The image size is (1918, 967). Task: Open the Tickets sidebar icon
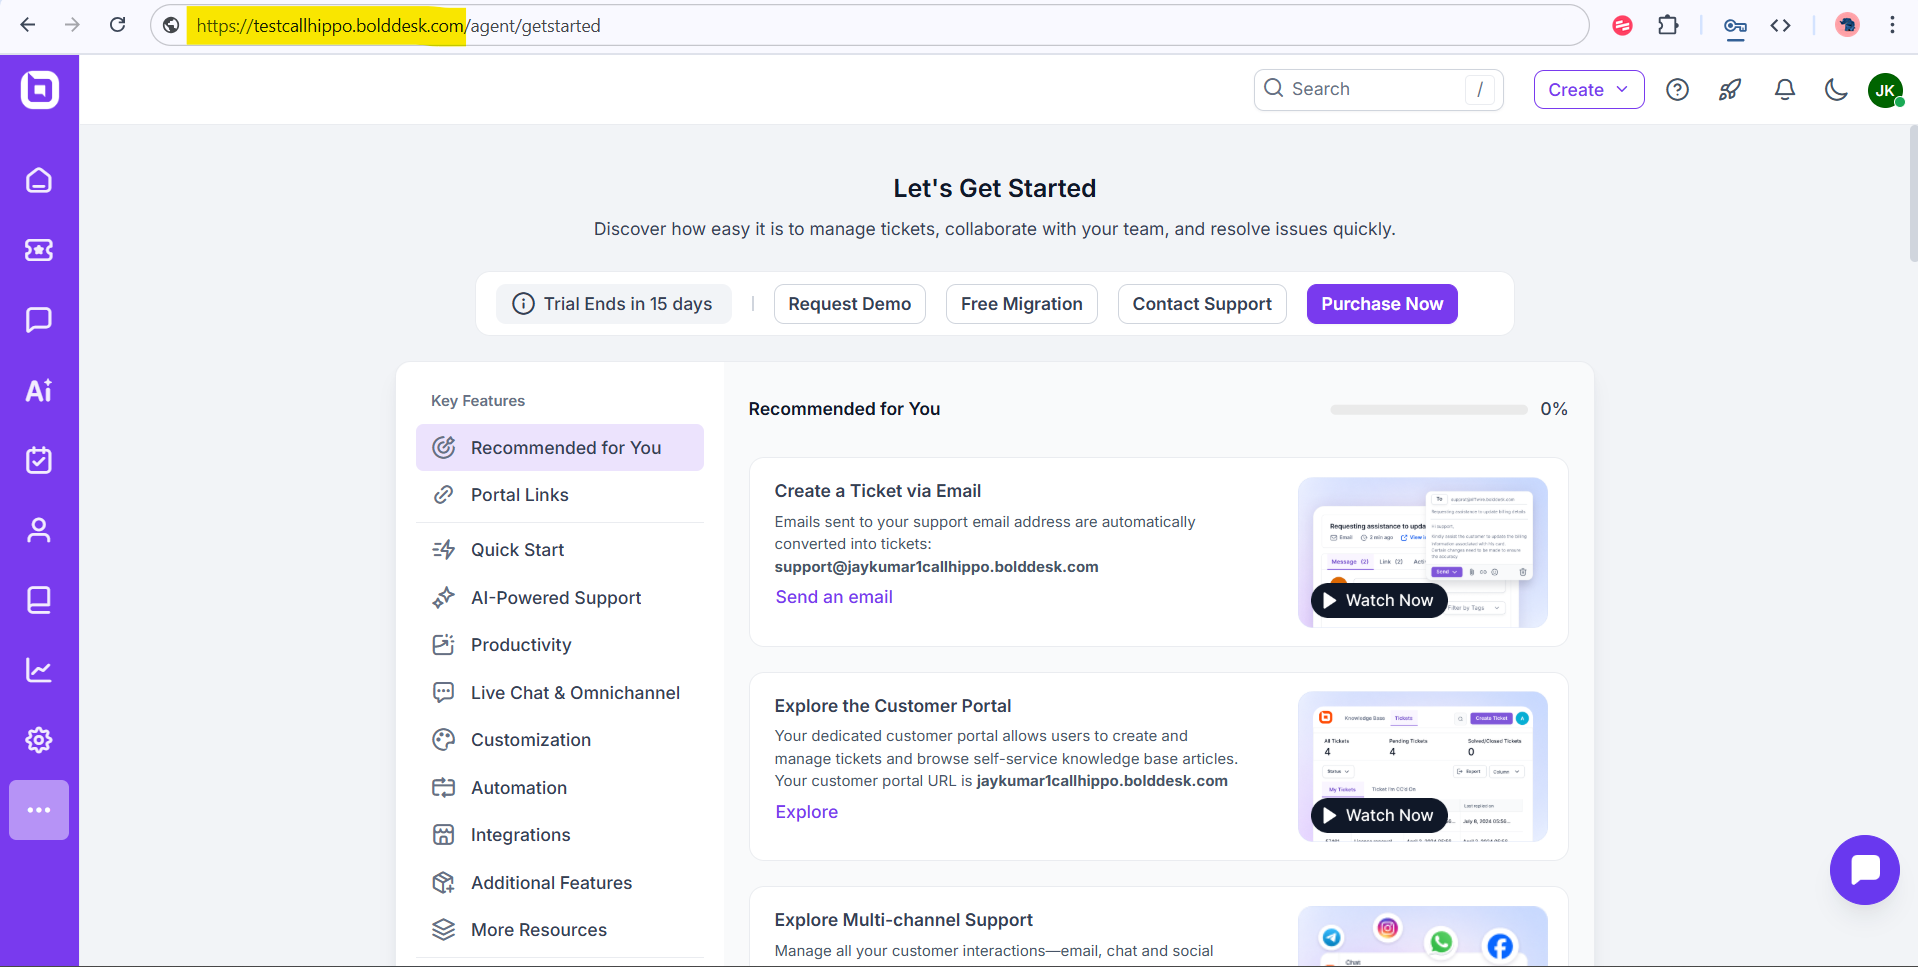39,250
